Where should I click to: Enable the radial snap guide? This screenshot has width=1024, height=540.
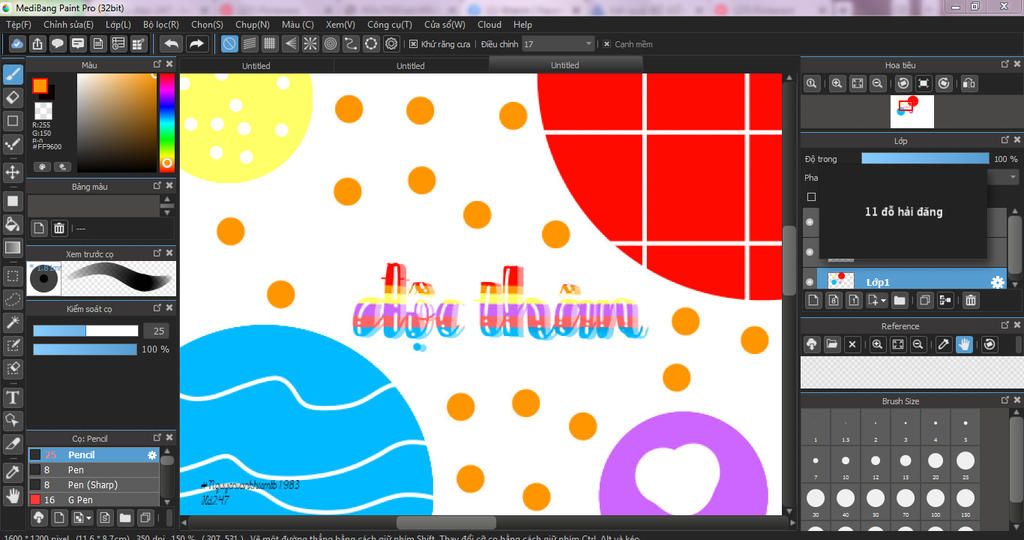pyautogui.click(x=310, y=44)
